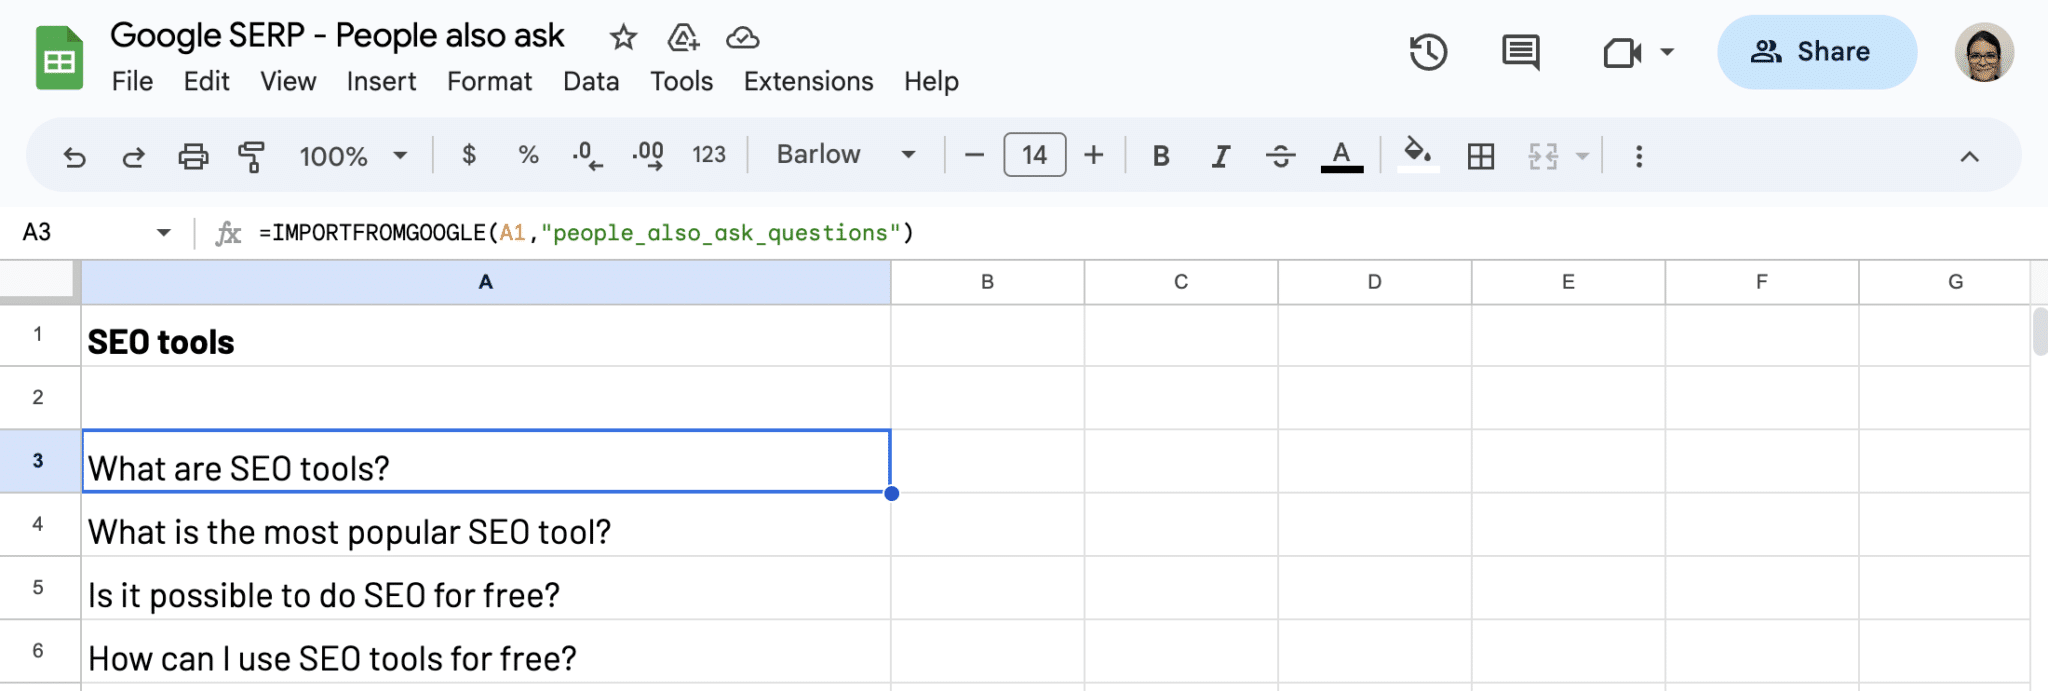The image size is (2048, 691).
Task: Start a video call via camera icon
Action: pos(1622,52)
